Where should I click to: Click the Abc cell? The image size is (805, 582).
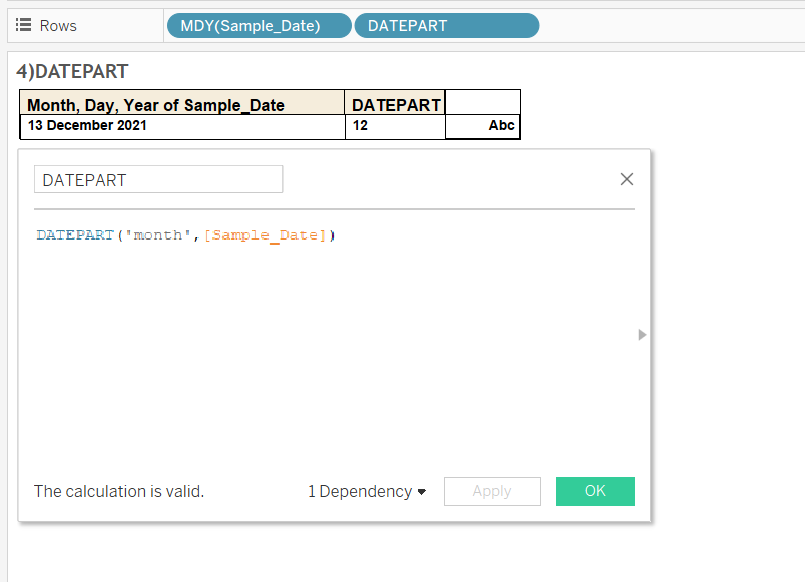click(483, 126)
